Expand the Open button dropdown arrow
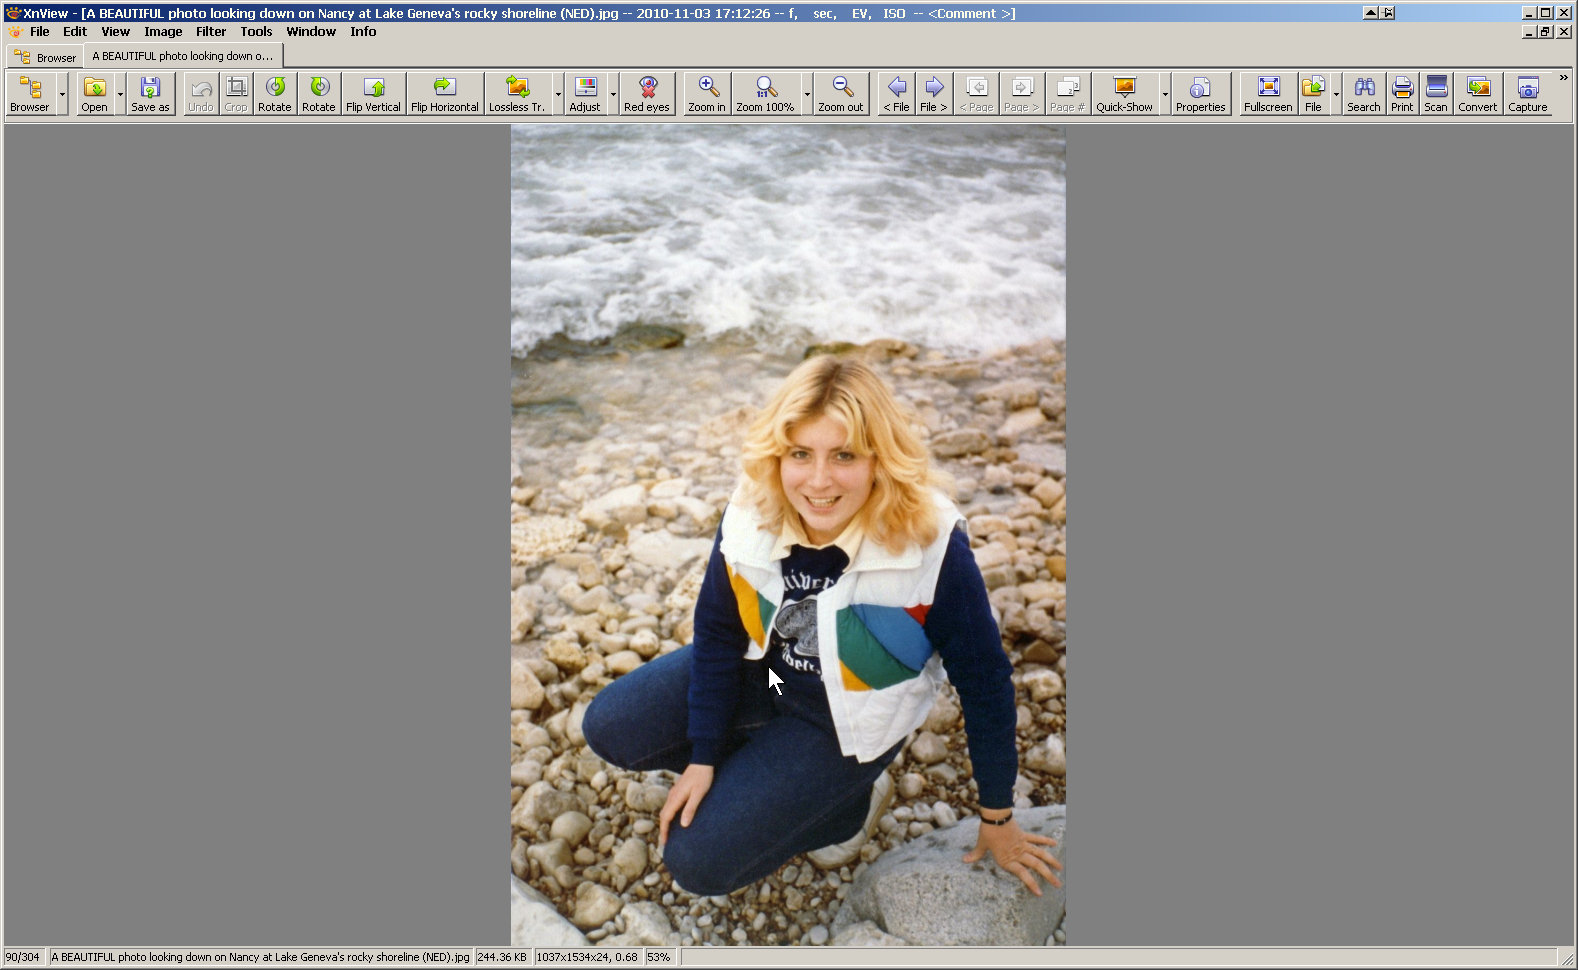This screenshot has height=970, width=1578. tap(120, 94)
